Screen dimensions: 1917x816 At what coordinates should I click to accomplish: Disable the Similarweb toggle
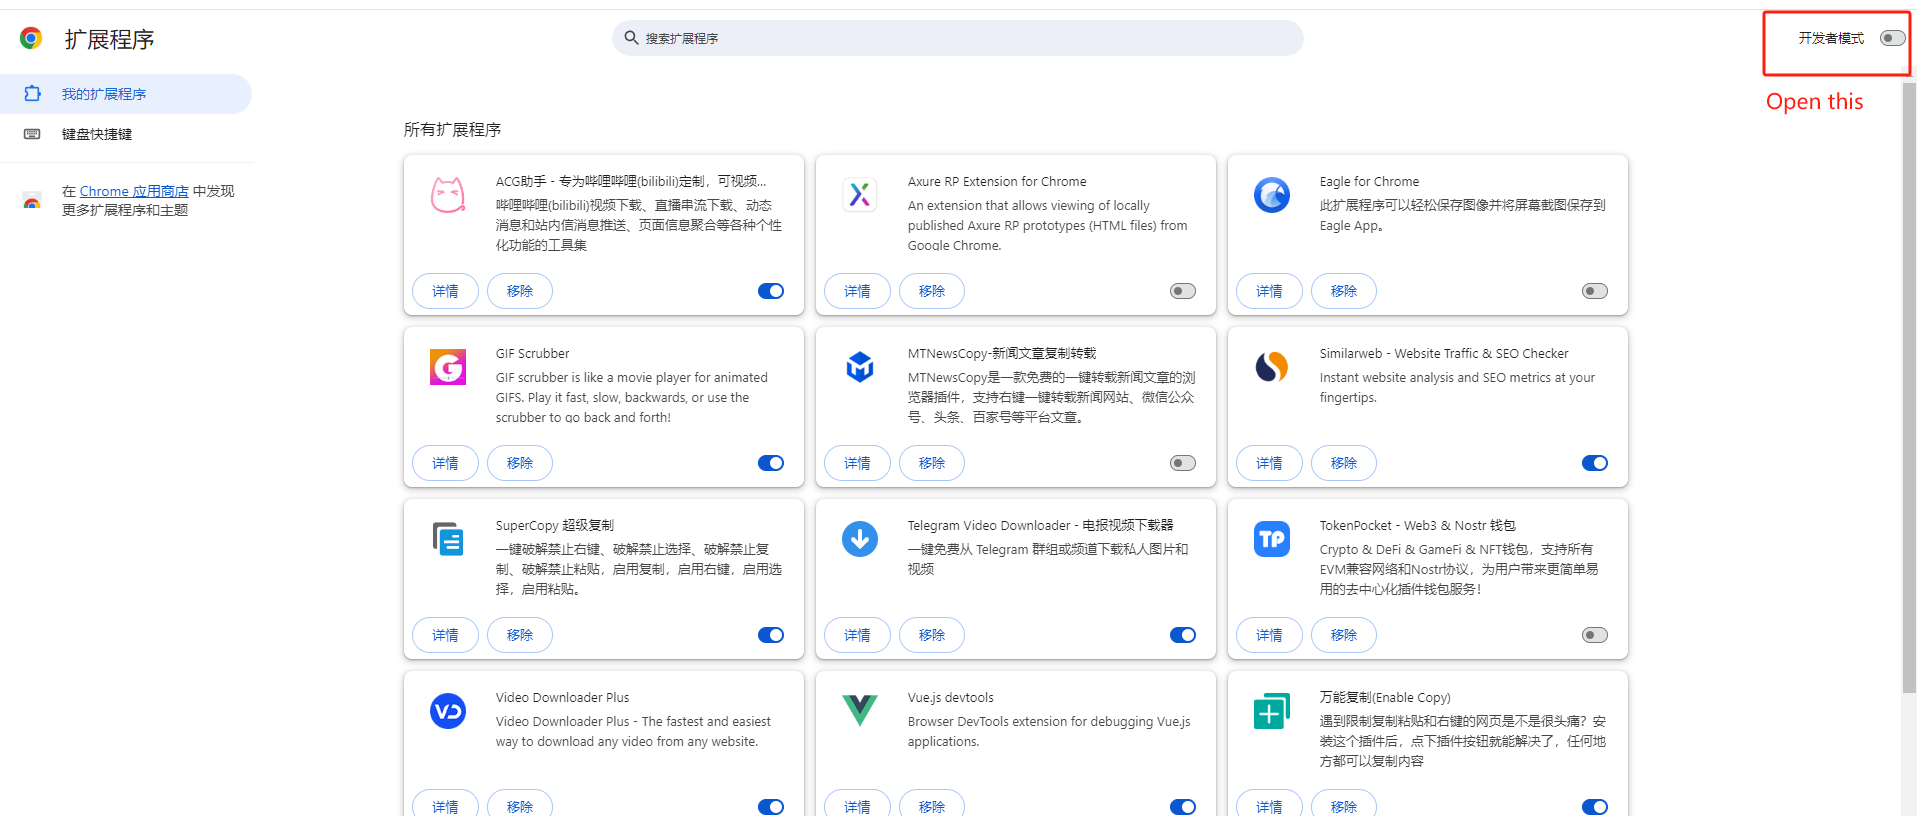tap(1595, 463)
